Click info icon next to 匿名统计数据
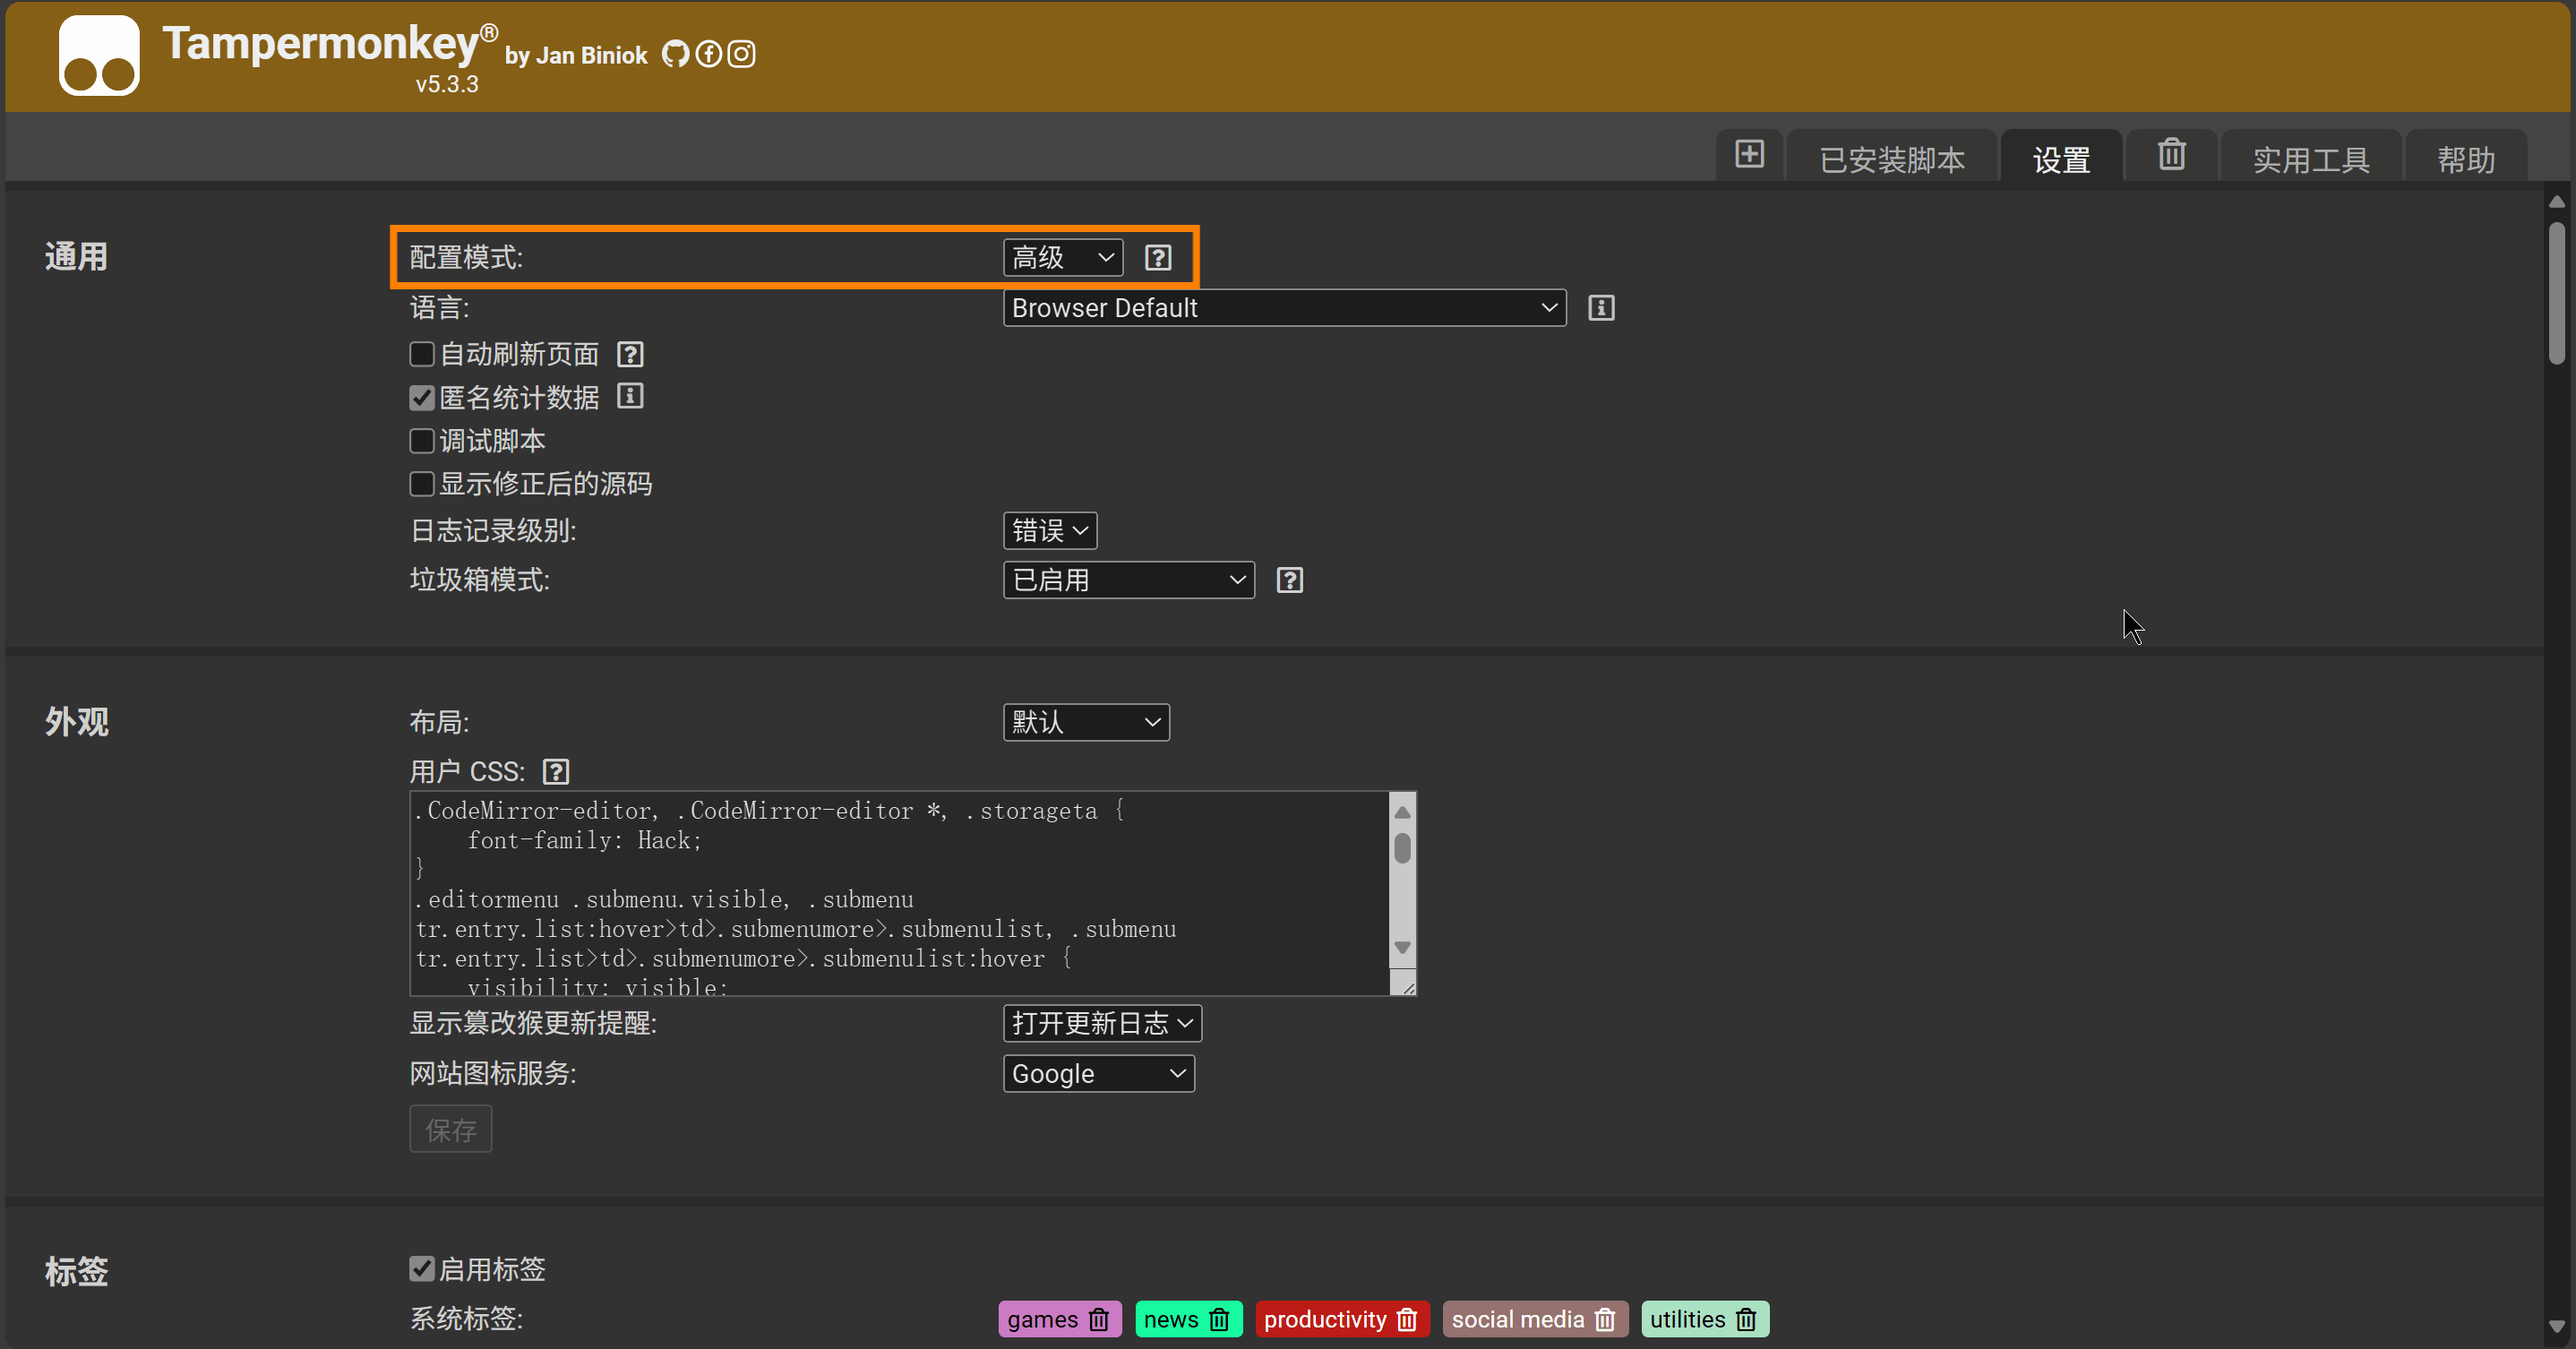 click(x=630, y=396)
